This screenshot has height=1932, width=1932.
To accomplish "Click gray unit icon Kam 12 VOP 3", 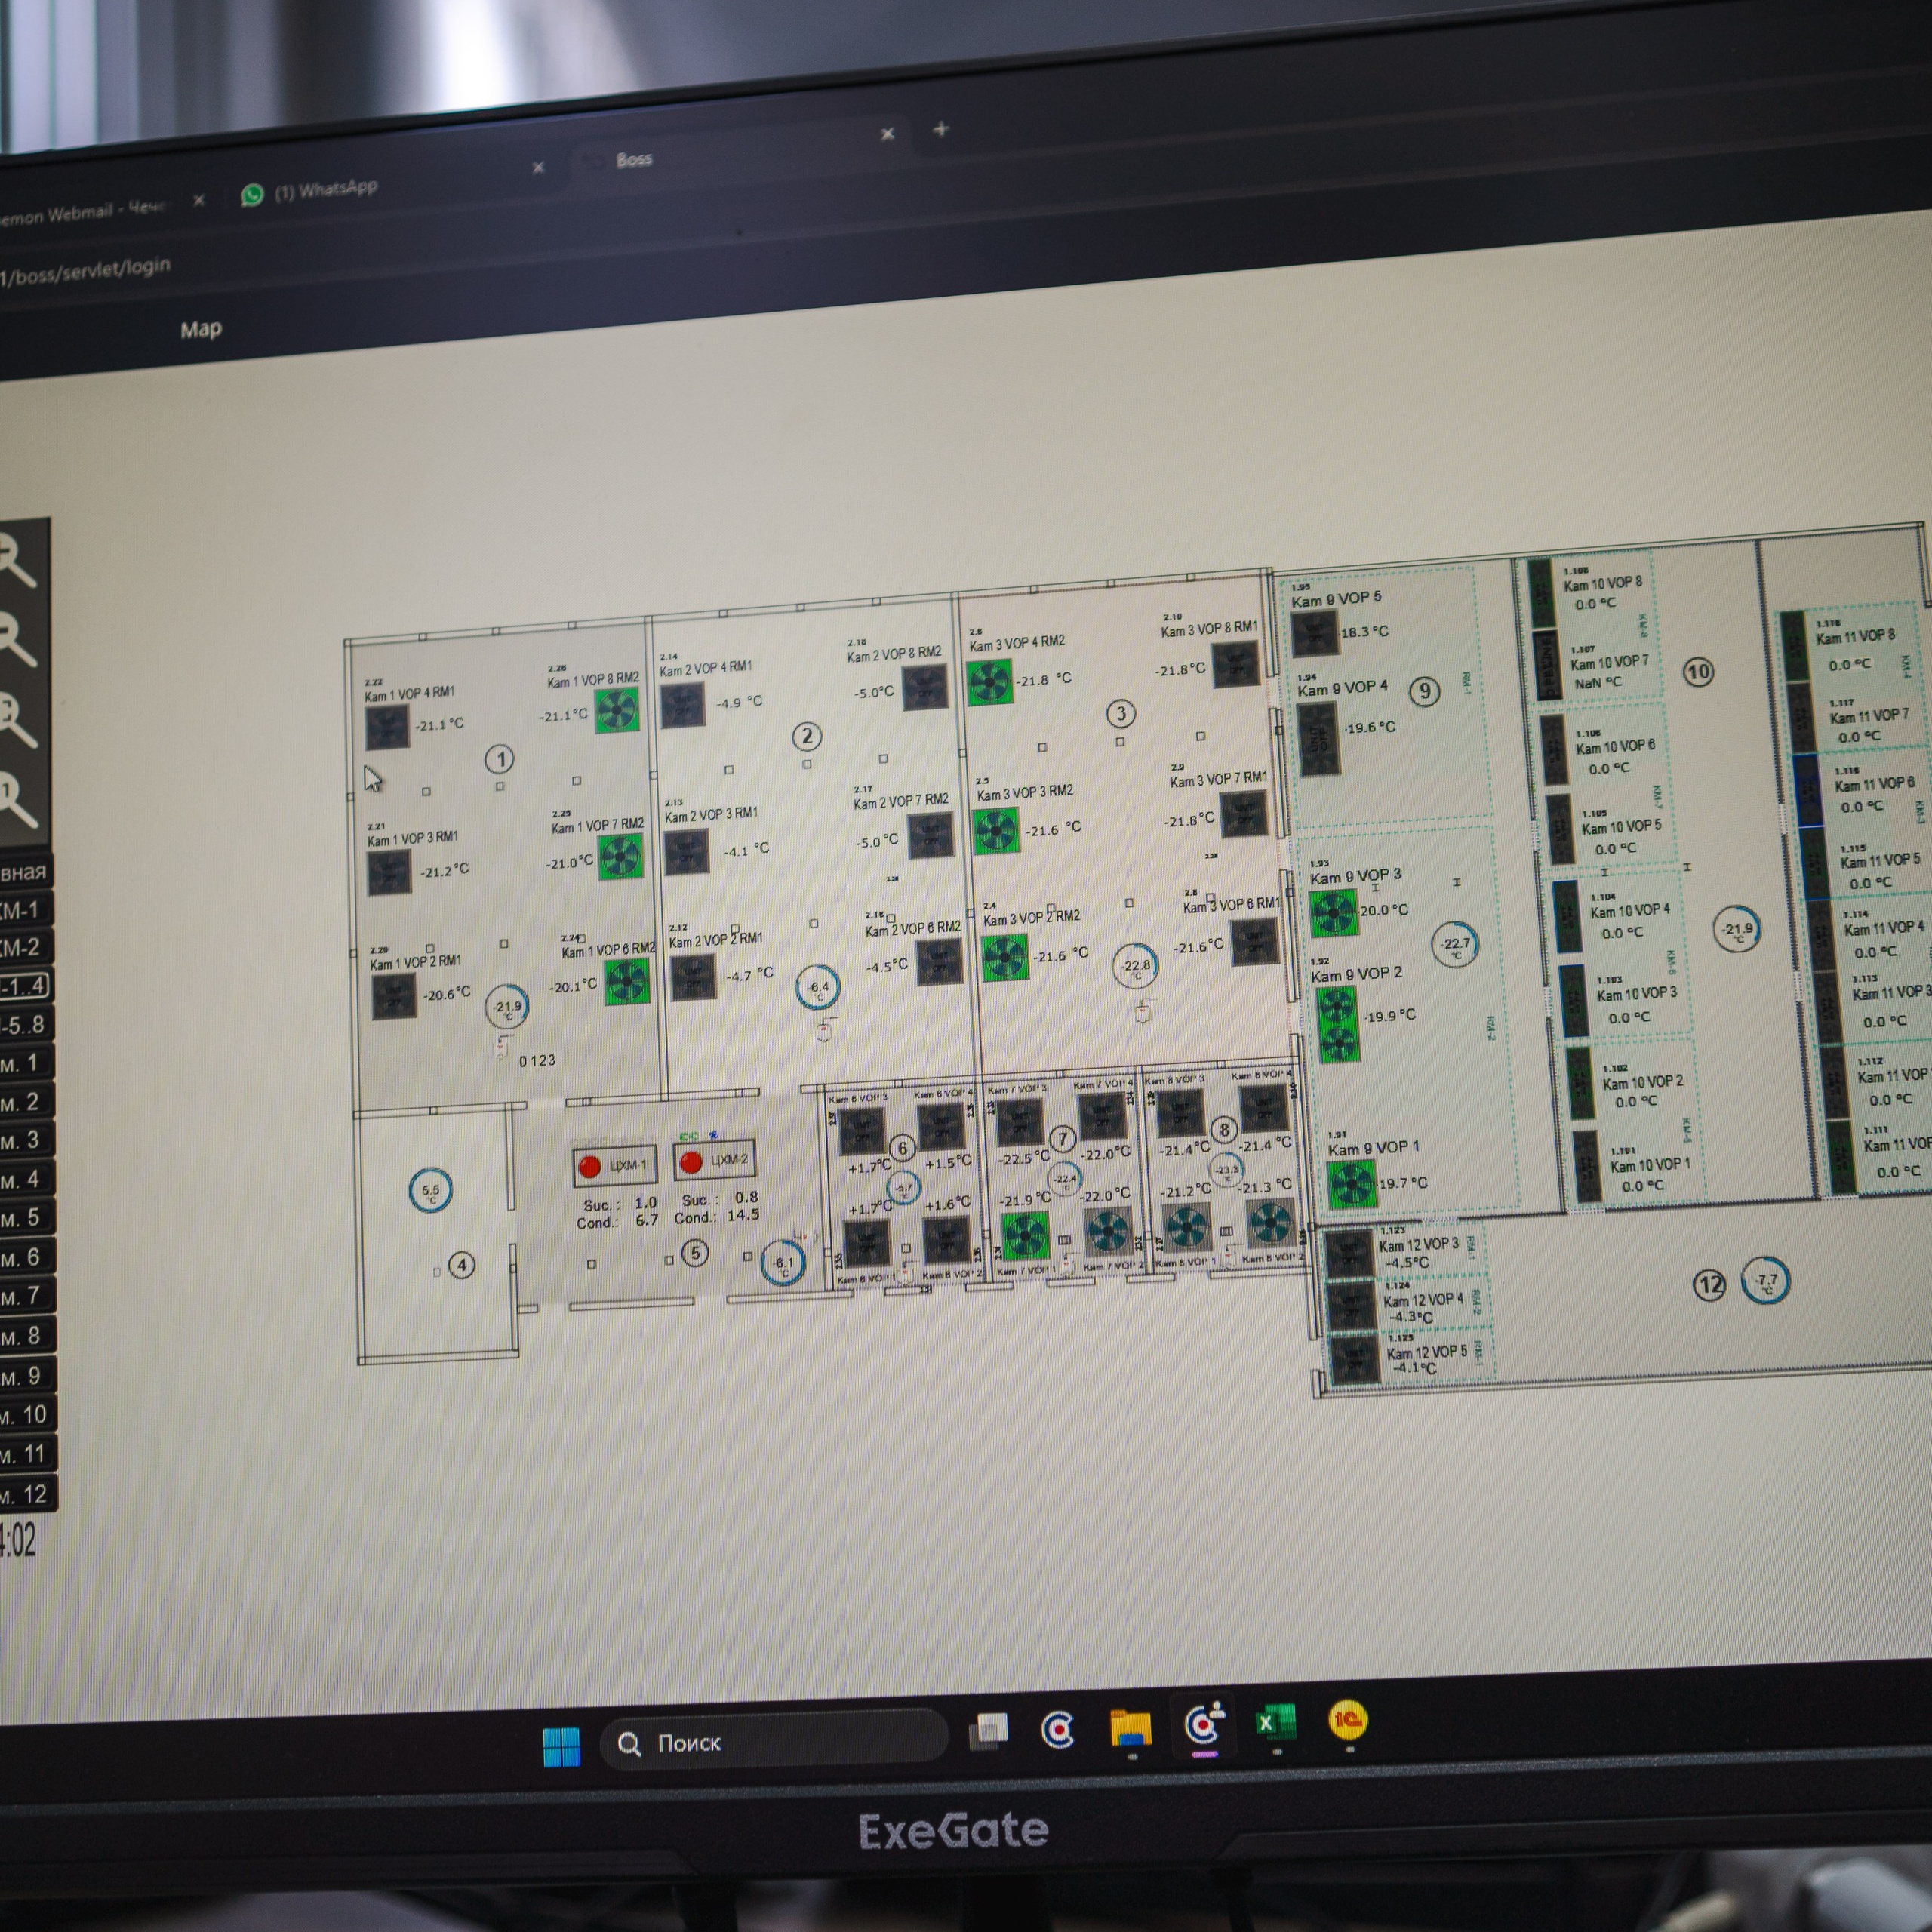I will 1349,1254.
